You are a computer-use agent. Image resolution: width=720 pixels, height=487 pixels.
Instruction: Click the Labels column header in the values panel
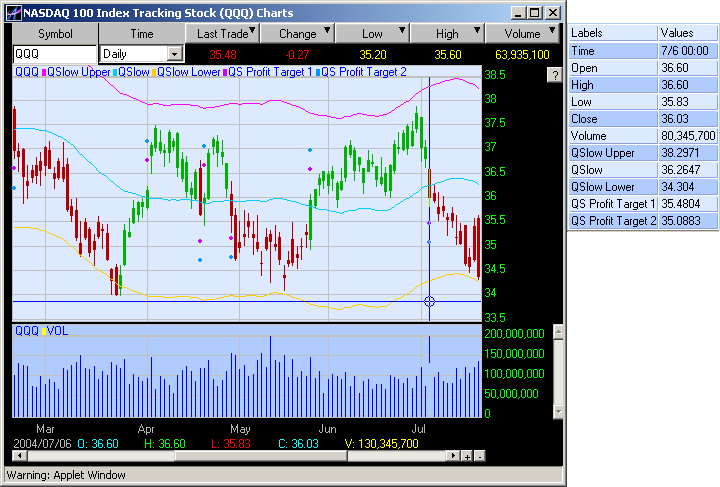pyautogui.click(x=613, y=33)
